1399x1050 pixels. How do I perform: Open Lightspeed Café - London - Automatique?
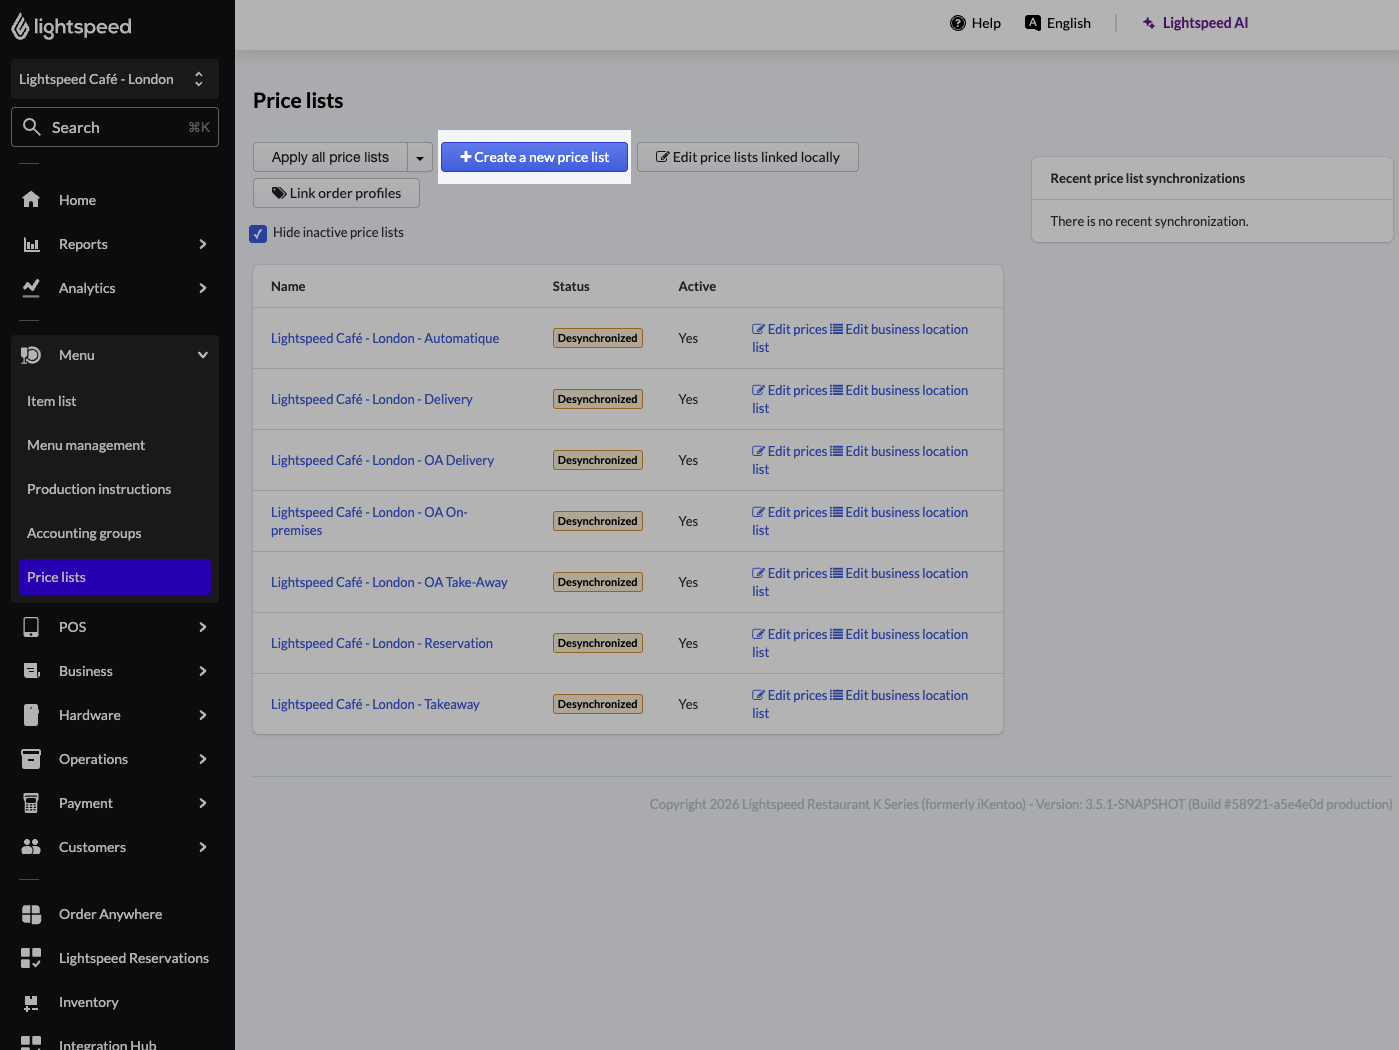coord(385,338)
